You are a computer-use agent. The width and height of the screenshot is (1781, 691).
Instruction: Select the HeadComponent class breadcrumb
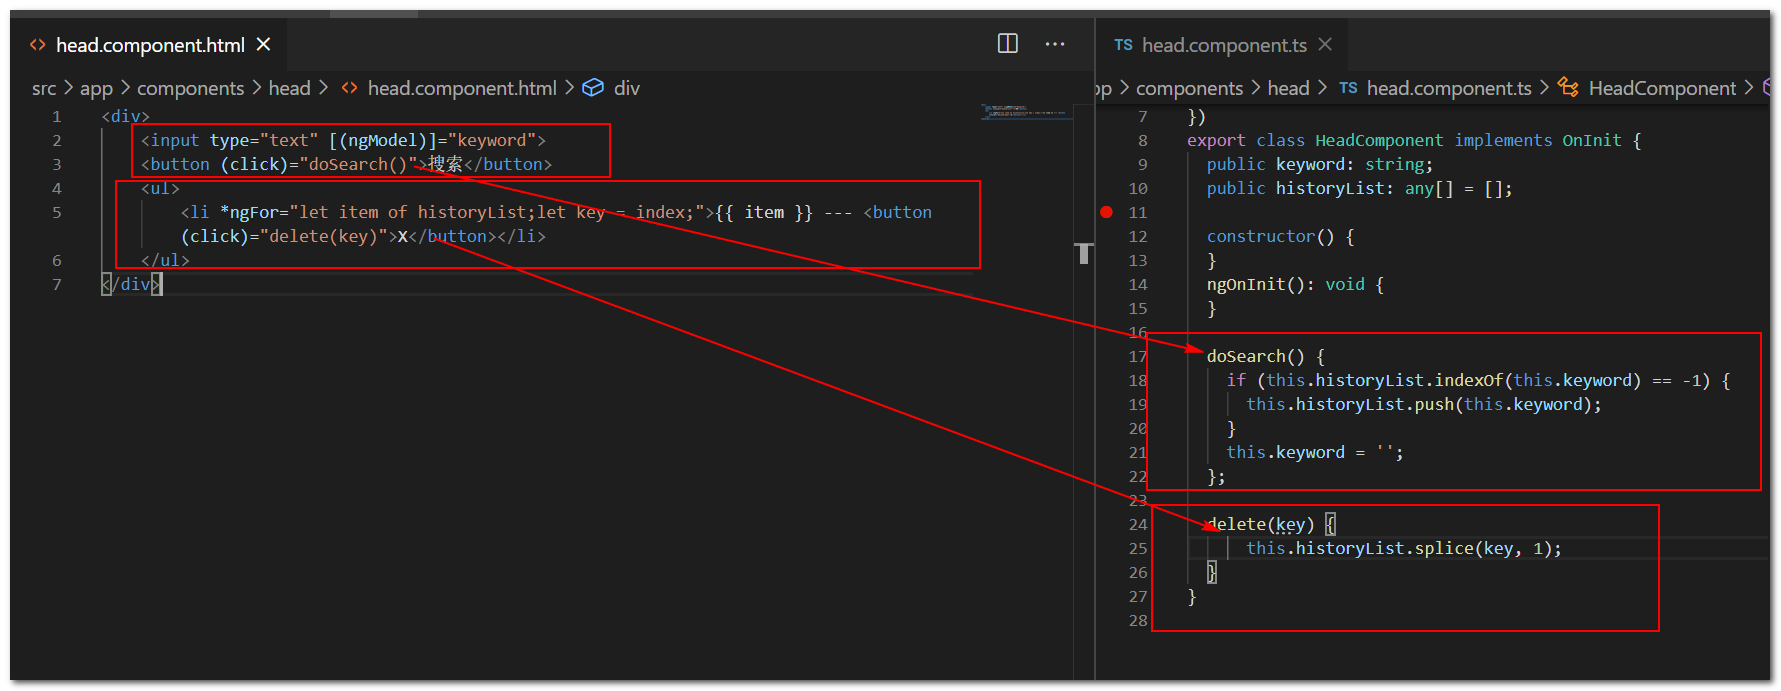click(x=1662, y=88)
